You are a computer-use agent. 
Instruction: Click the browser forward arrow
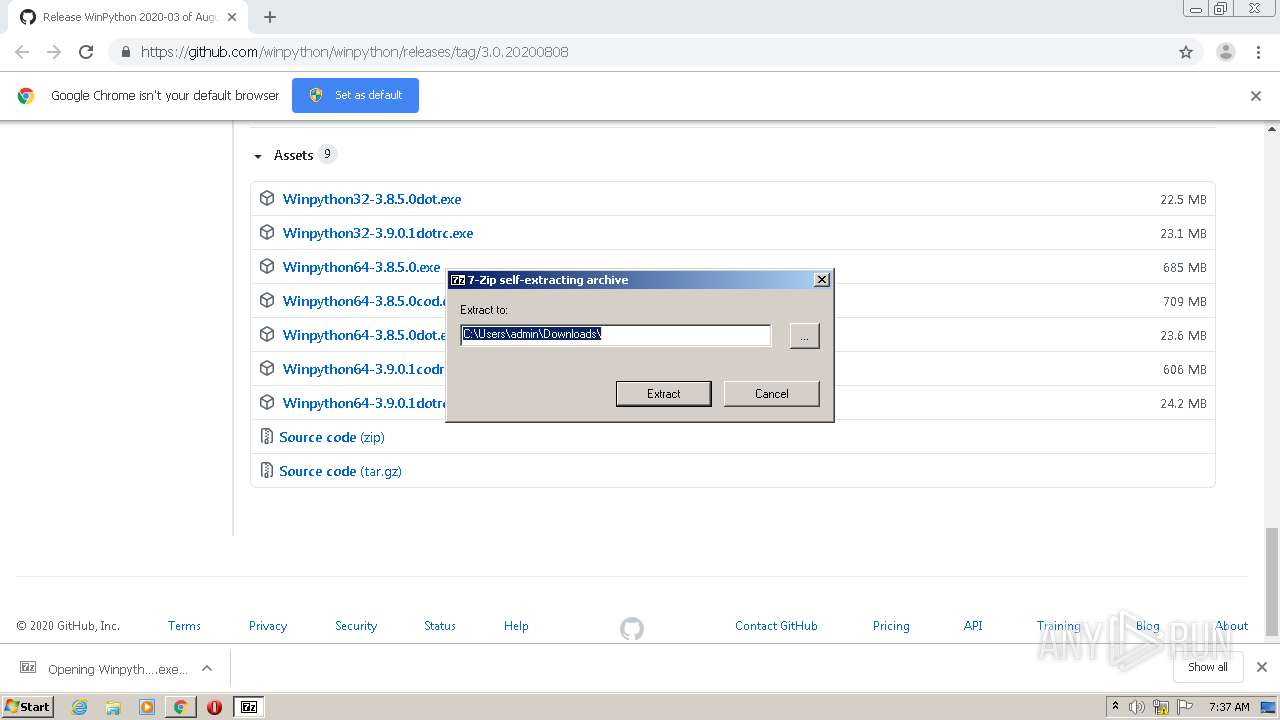click(x=54, y=52)
